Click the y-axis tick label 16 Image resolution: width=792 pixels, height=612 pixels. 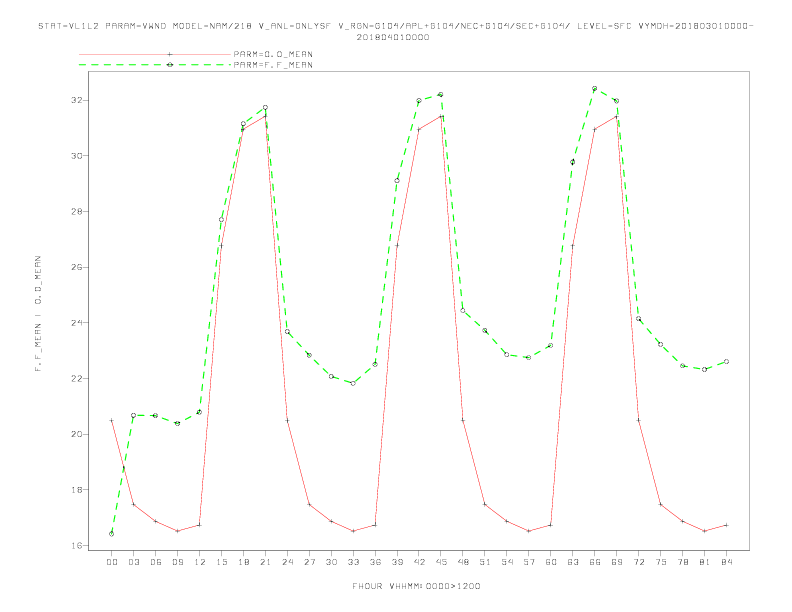77,545
